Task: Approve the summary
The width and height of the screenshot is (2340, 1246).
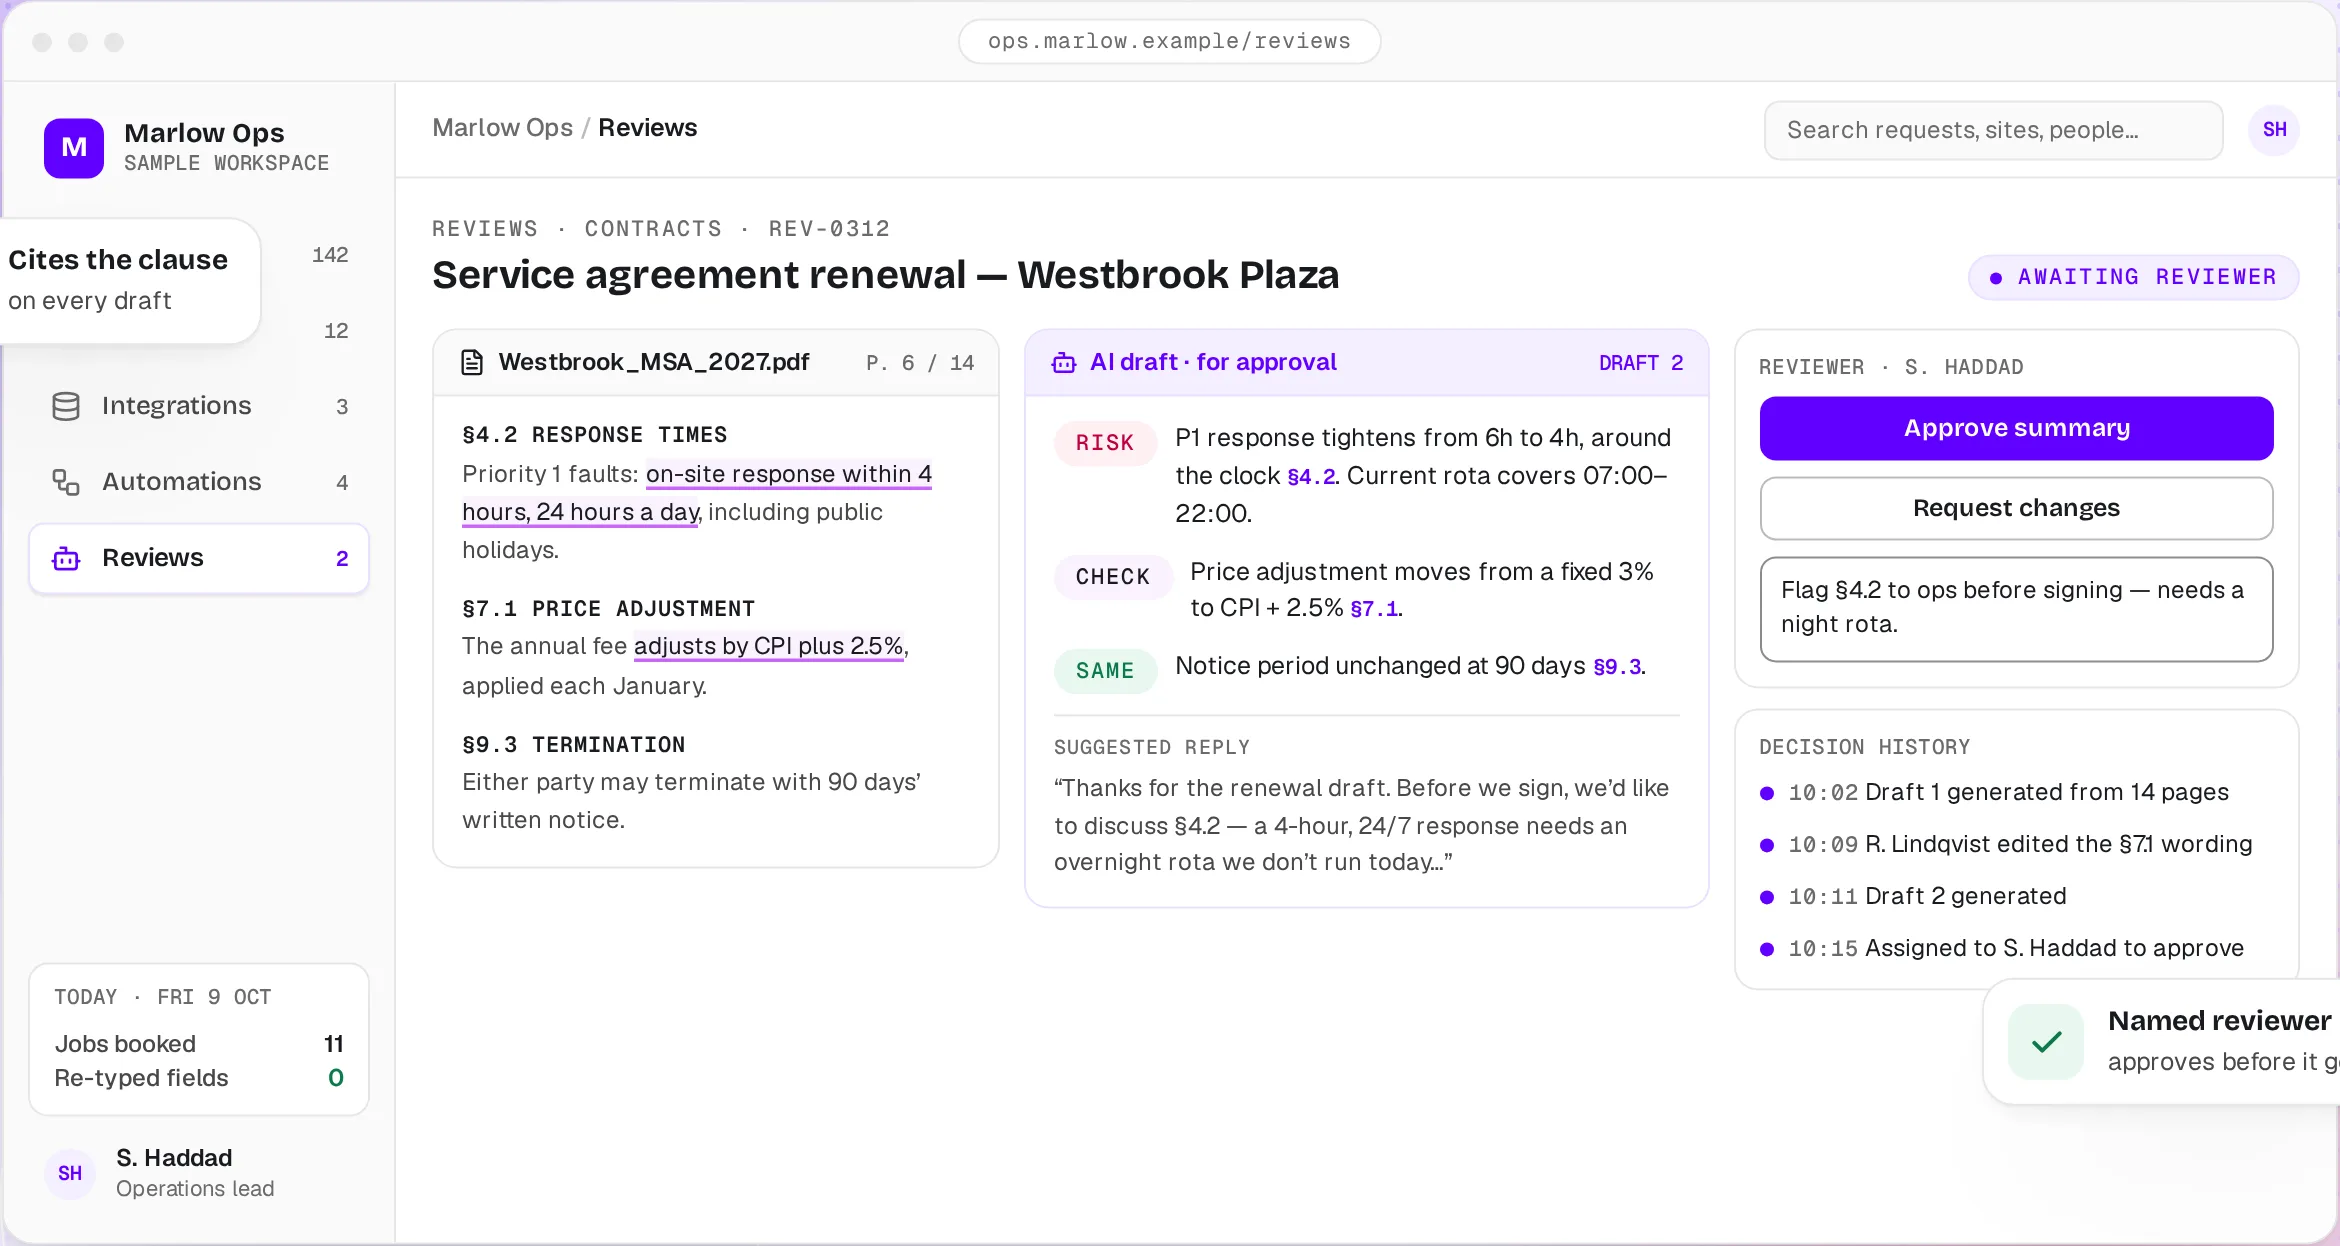Action: point(2016,428)
